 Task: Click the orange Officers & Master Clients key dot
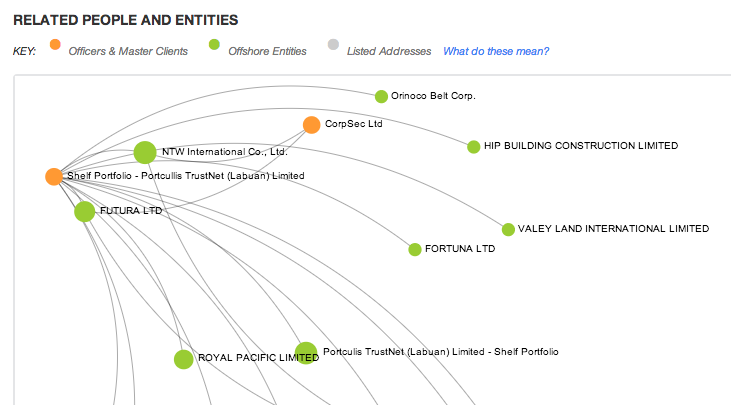[55, 45]
